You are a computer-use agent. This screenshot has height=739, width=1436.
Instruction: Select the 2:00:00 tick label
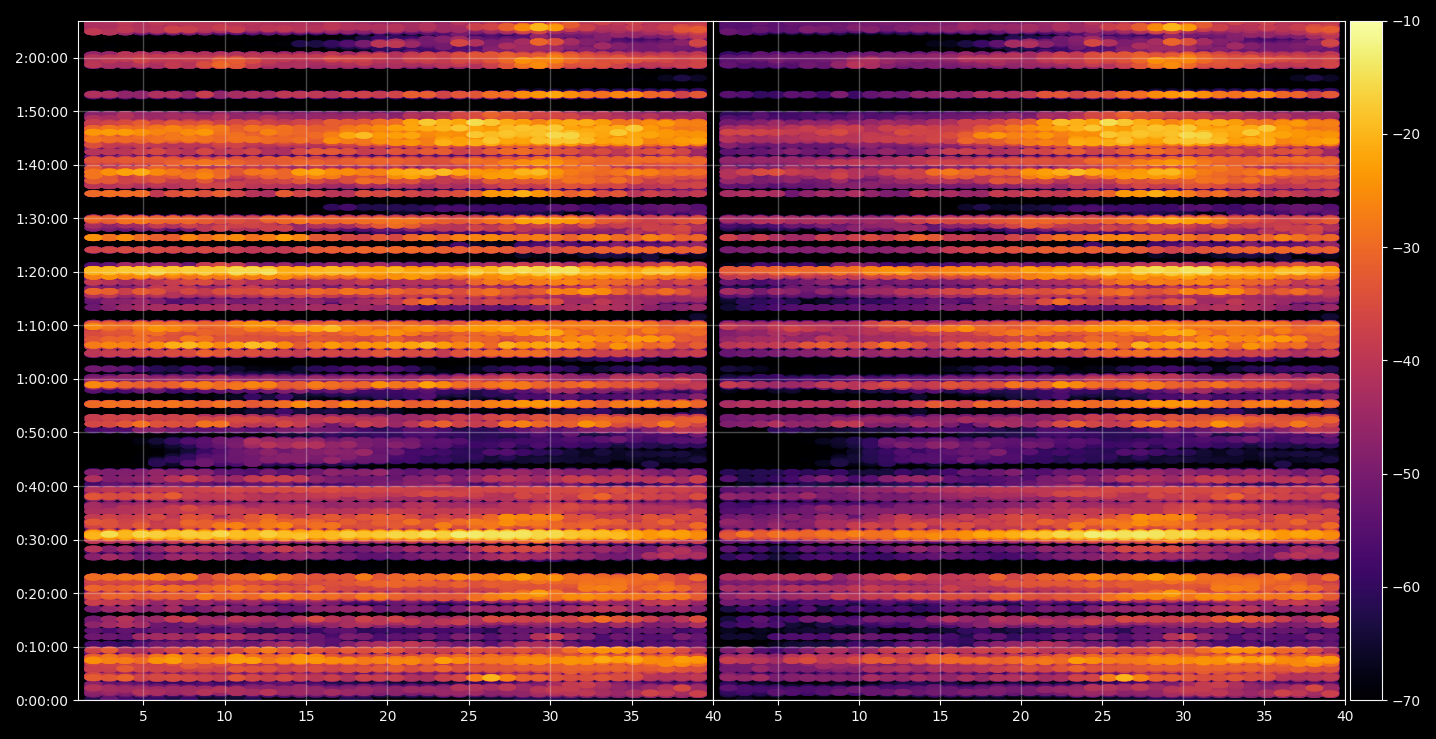coord(42,58)
